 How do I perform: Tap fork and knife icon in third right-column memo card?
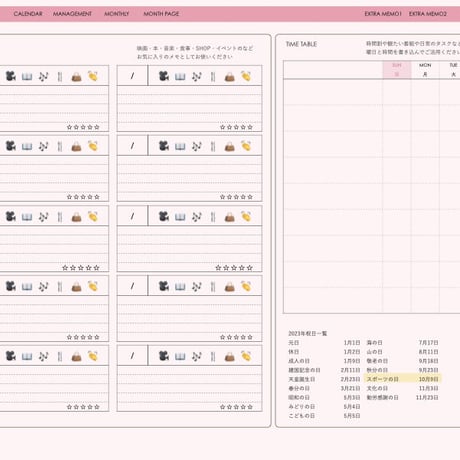tap(213, 217)
